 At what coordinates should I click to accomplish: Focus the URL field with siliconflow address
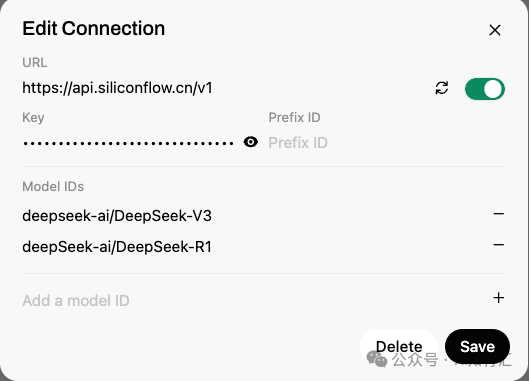(225, 88)
